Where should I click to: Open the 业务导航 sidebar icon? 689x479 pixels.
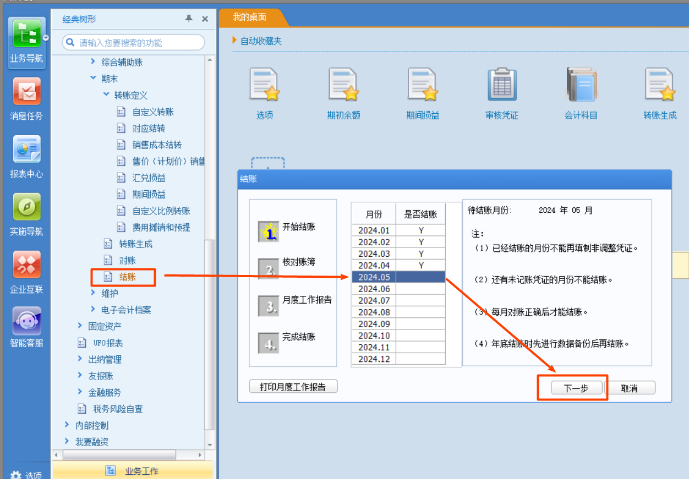[x=27, y=38]
